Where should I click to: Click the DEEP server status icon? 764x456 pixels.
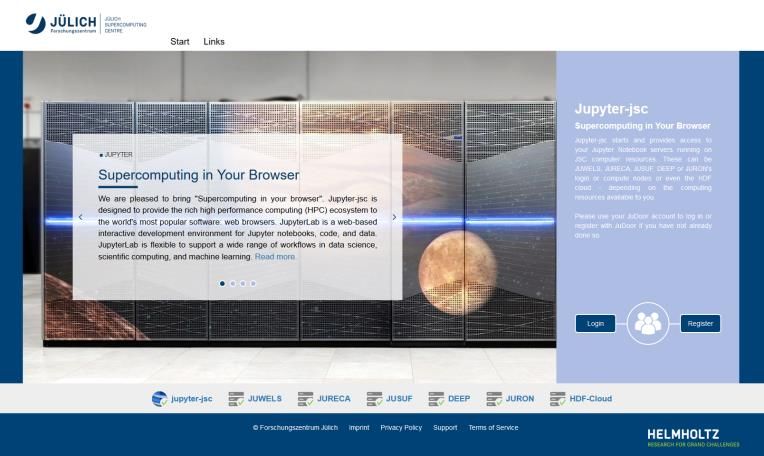(x=437, y=399)
